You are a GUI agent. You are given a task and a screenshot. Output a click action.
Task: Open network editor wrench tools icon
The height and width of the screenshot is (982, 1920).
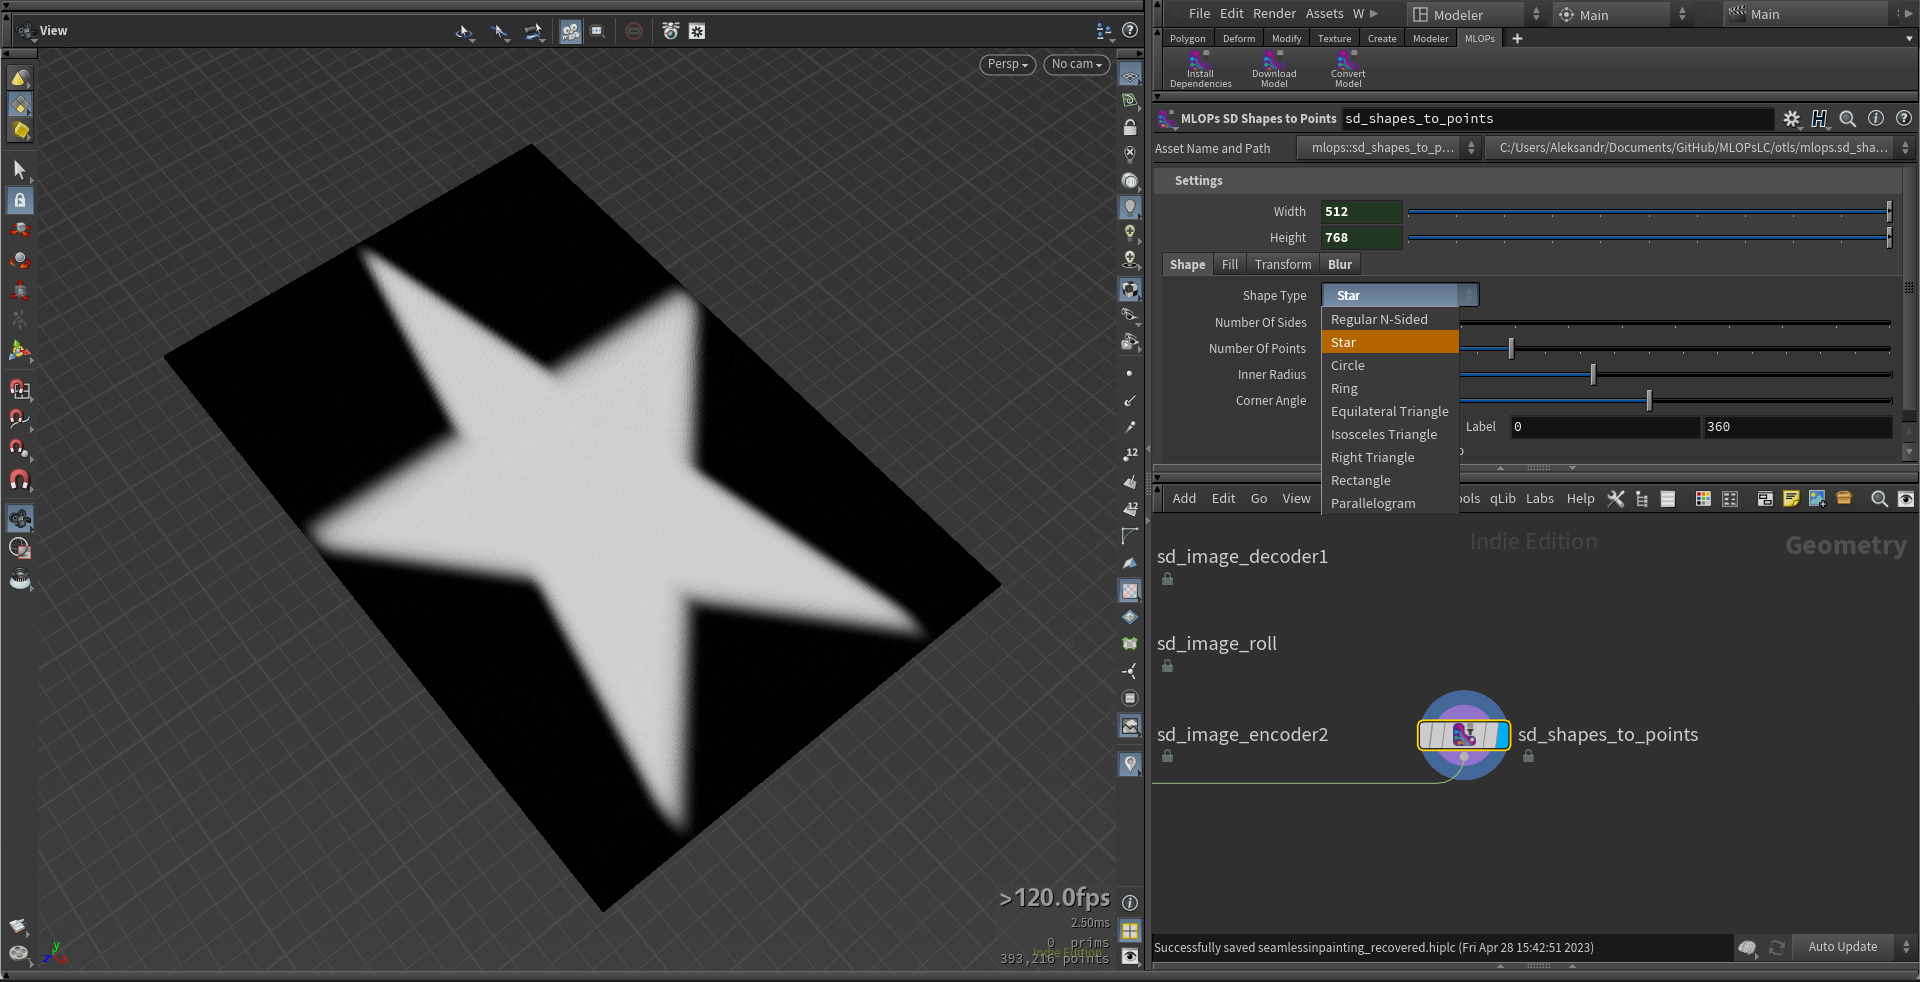click(x=1615, y=499)
